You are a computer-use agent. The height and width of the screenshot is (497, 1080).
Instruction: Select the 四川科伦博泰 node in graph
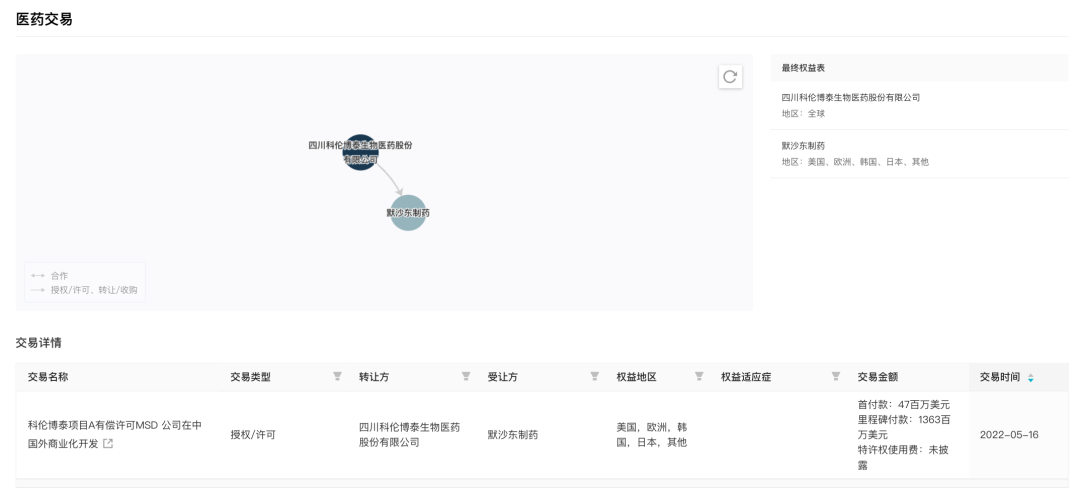point(361,152)
